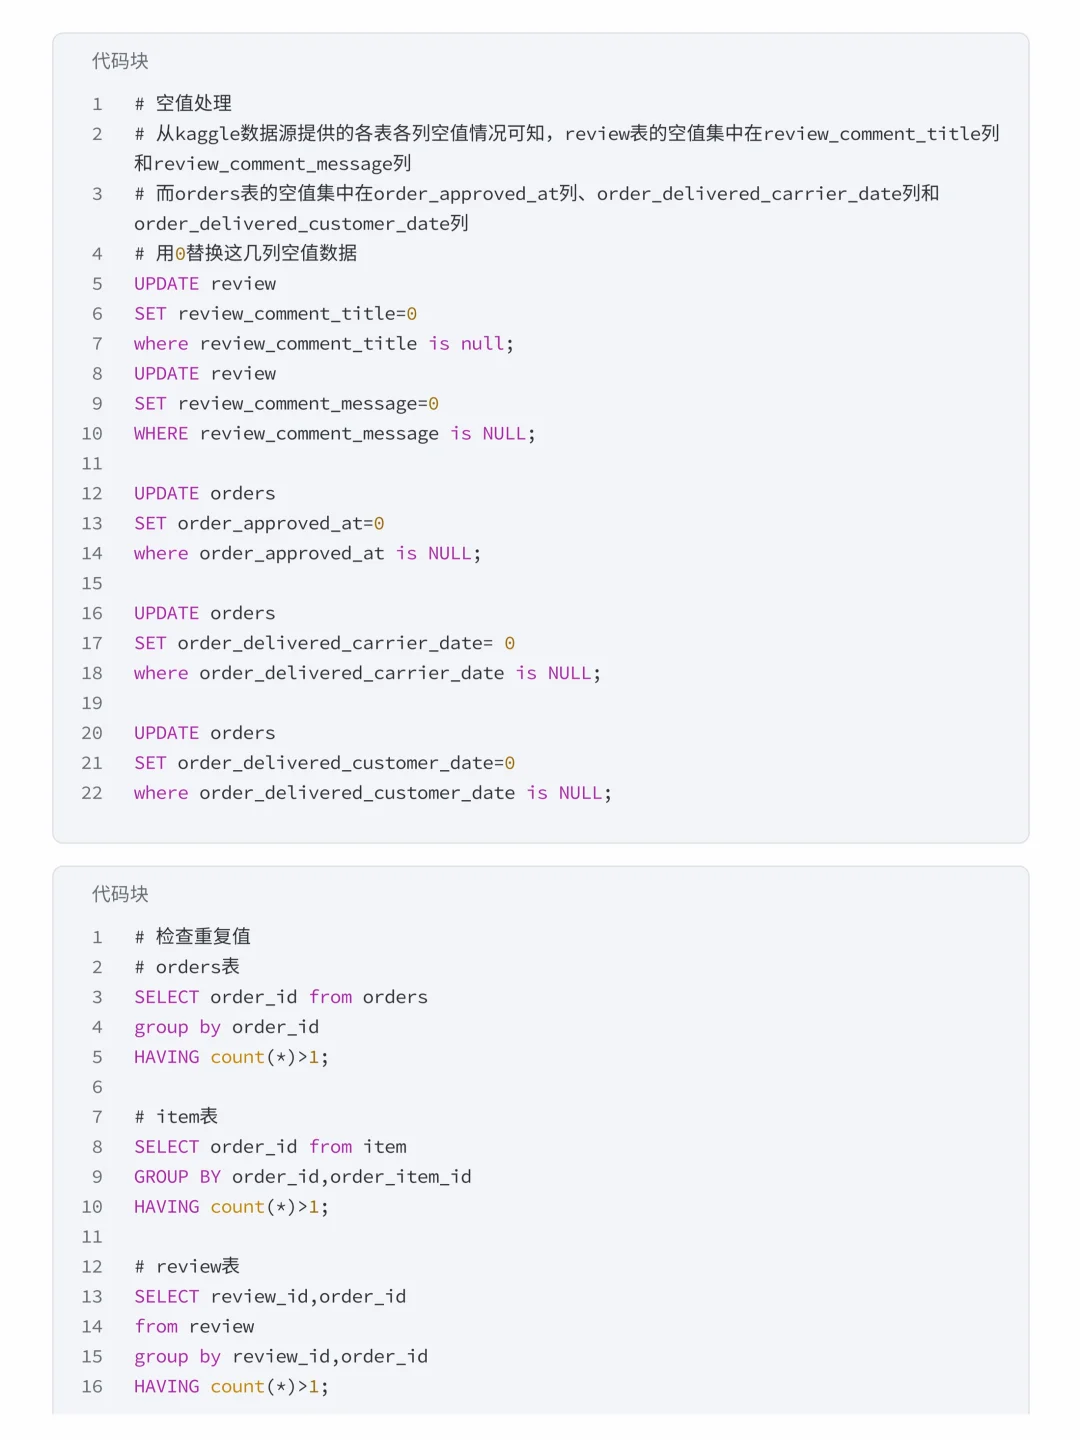
Task: Click 'UPDATE review' on line 5
Action: coord(205,283)
